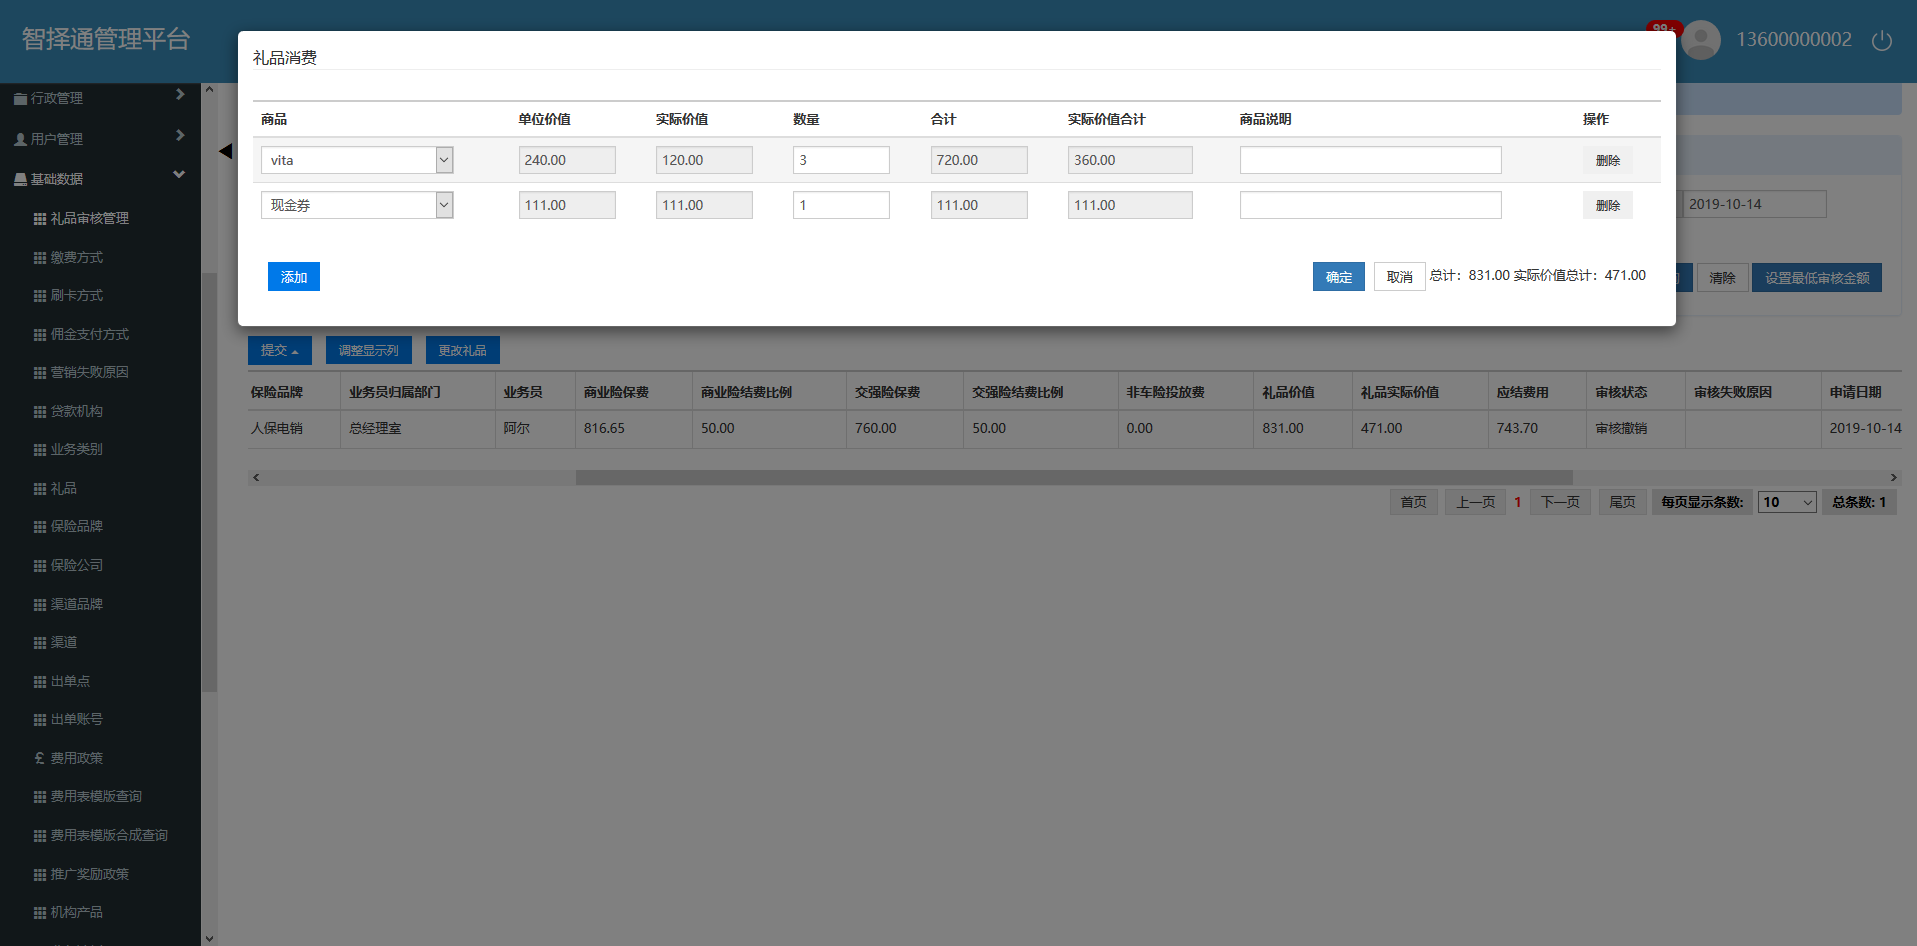Click grid icon beside 缴费方式
1917x946 pixels.
click(x=40, y=258)
